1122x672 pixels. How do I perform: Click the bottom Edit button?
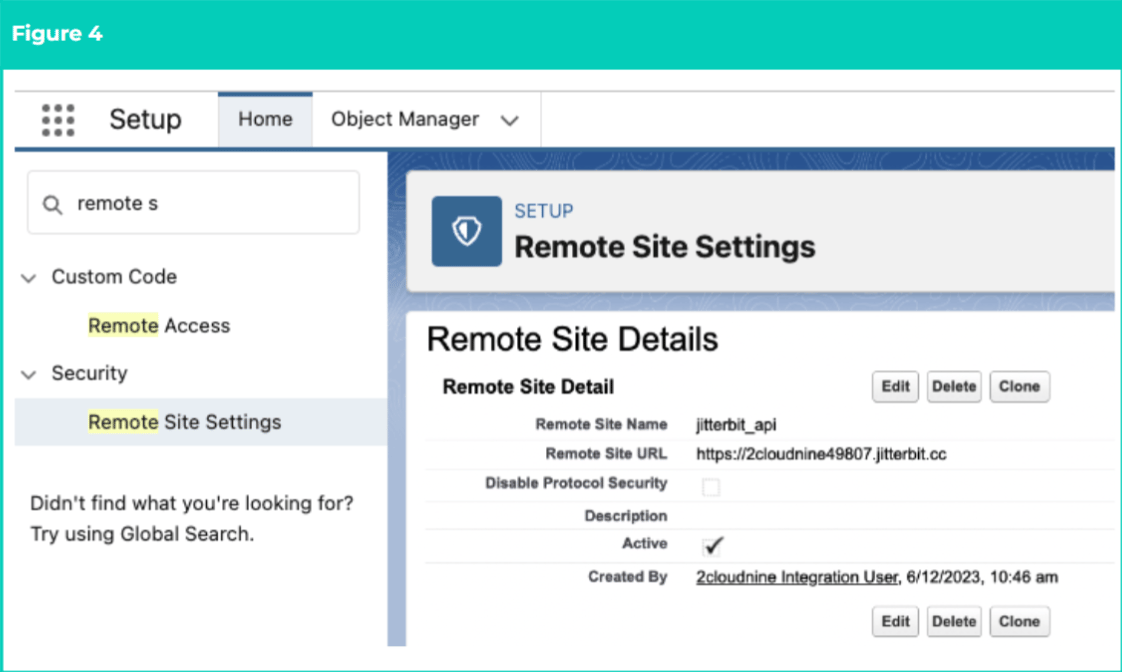[x=895, y=621]
